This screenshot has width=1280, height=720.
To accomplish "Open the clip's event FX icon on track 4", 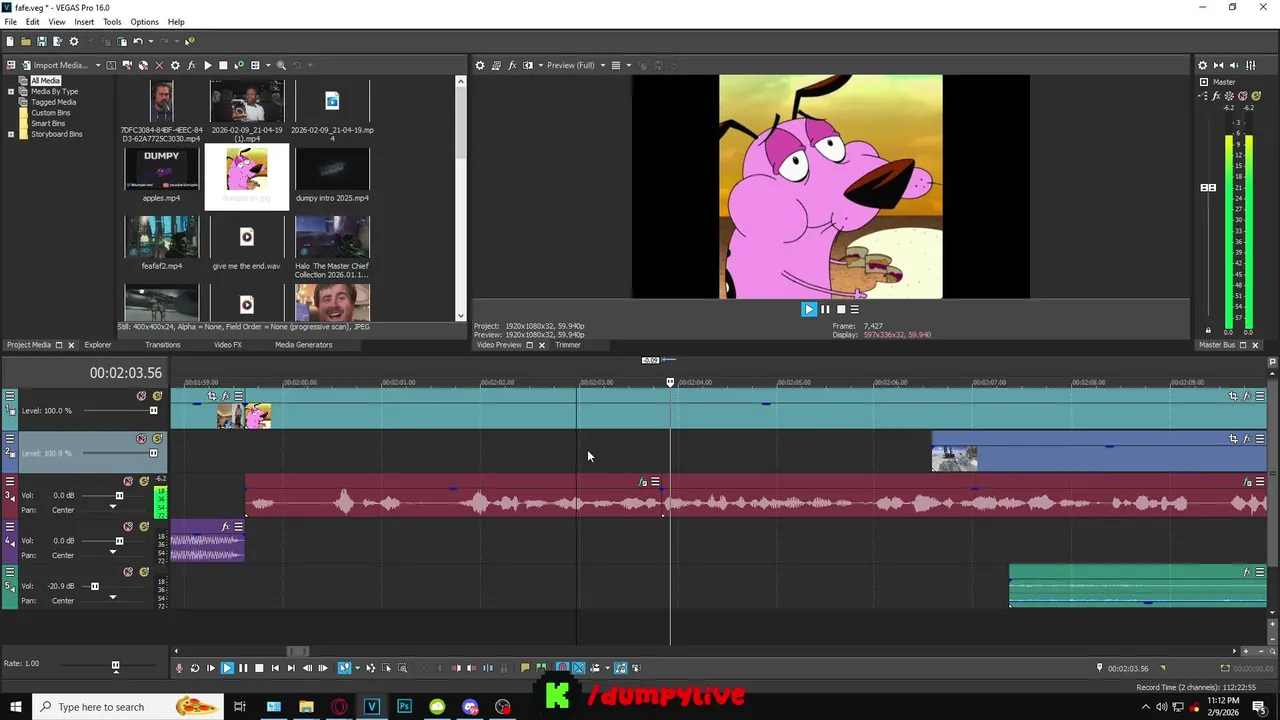I will (x=225, y=526).
